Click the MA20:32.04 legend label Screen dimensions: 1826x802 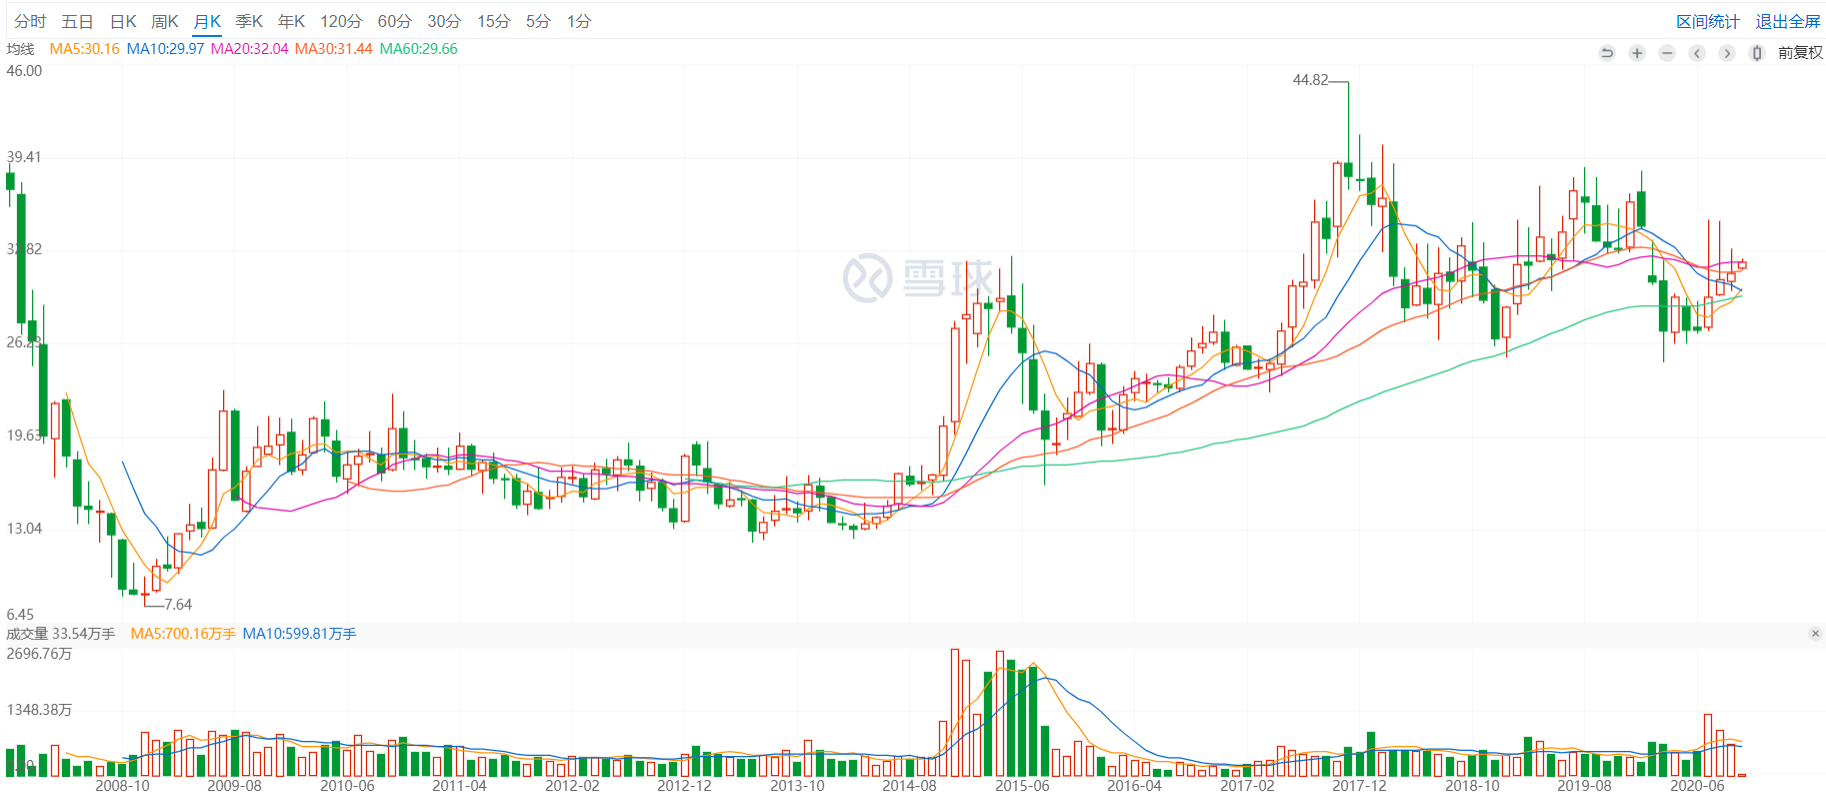click(x=249, y=49)
